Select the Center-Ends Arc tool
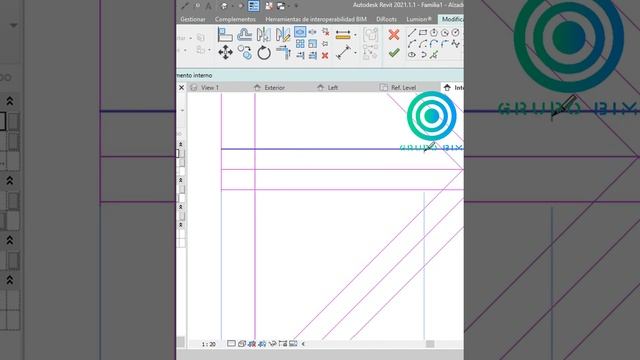The height and width of the screenshot is (360, 640). point(423,44)
